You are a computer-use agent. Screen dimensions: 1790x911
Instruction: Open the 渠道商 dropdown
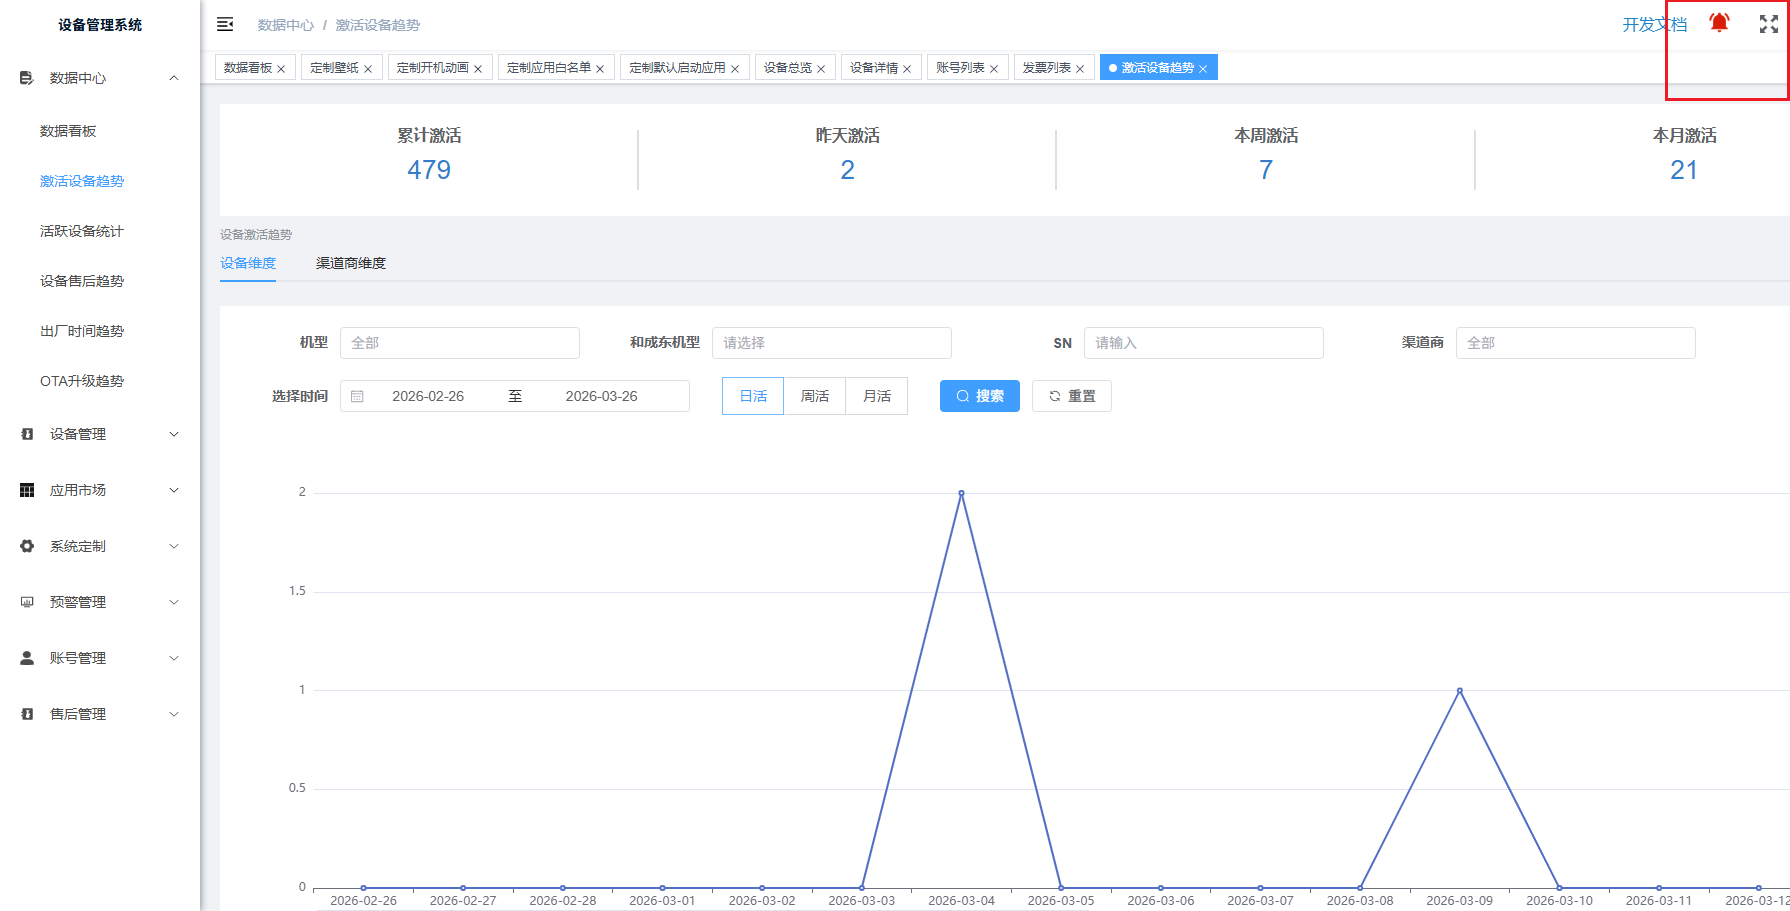(1576, 343)
